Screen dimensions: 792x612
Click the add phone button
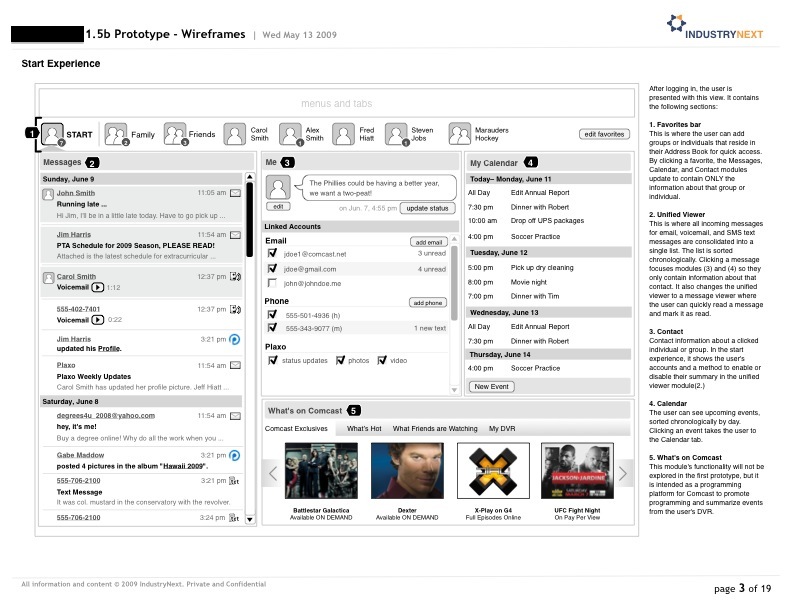click(x=428, y=302)
